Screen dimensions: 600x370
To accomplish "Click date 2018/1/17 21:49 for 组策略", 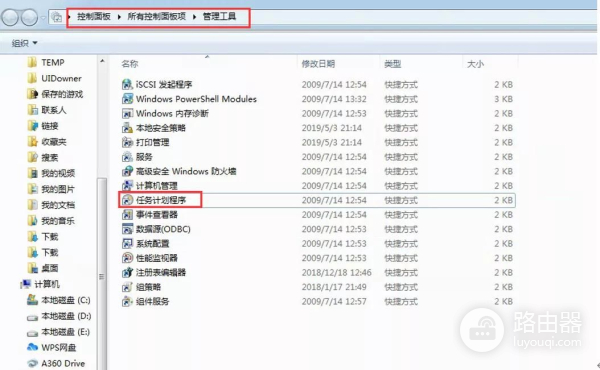I will tap(334, 287).
